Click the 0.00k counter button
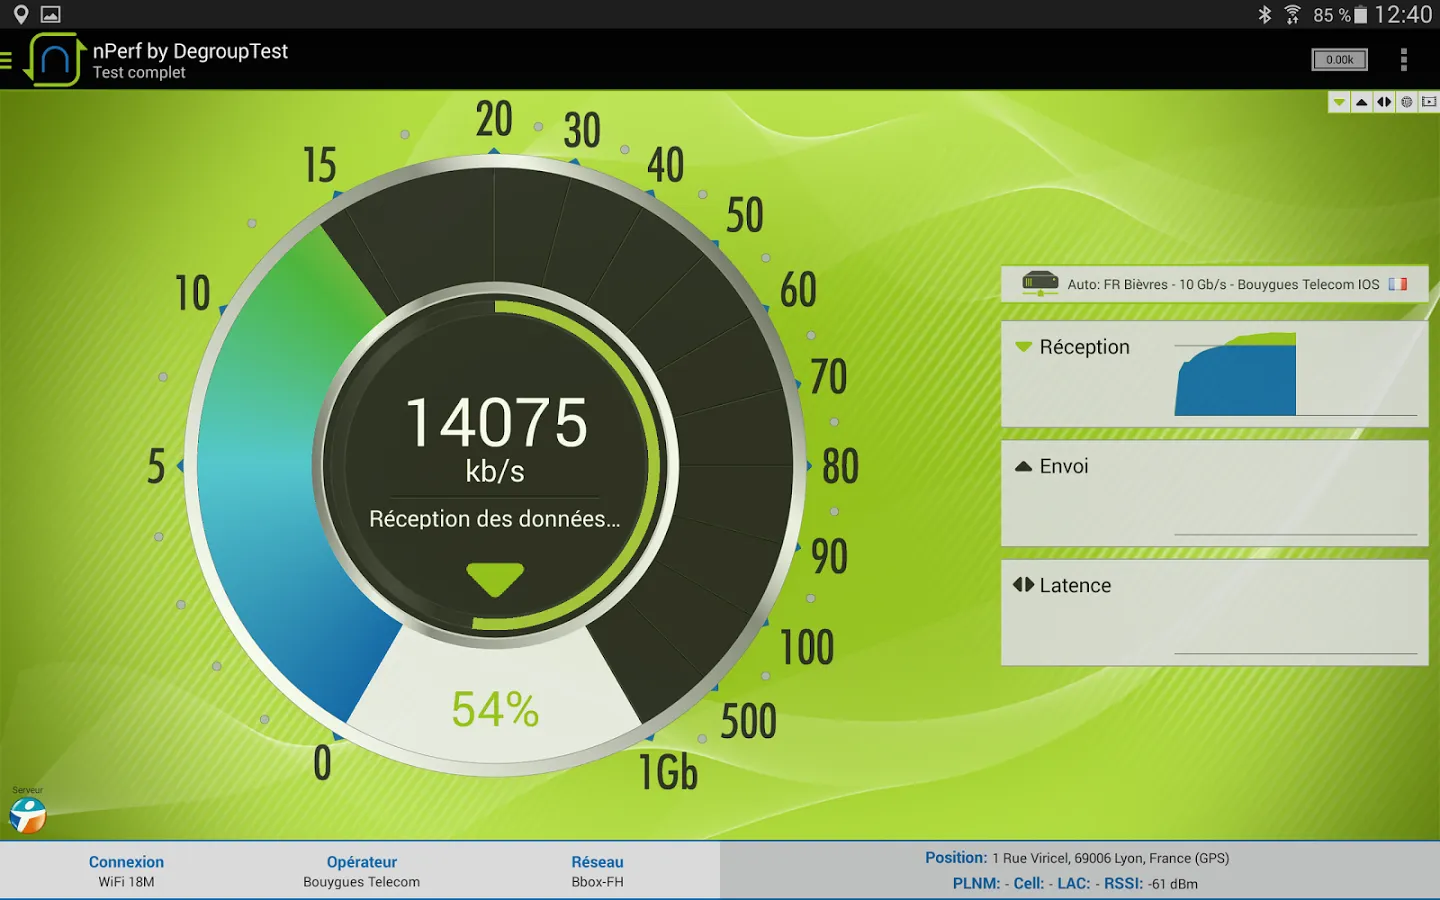Image resolution: width=1440 pixels, height=900 pixels. coord(1339,60)
